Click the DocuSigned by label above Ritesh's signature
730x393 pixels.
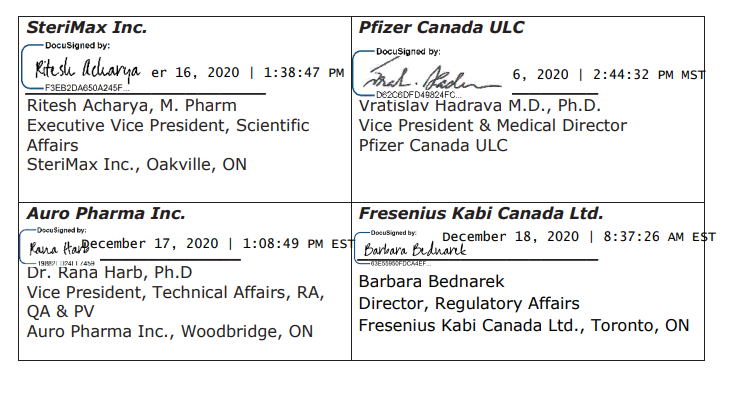point(77,46)
